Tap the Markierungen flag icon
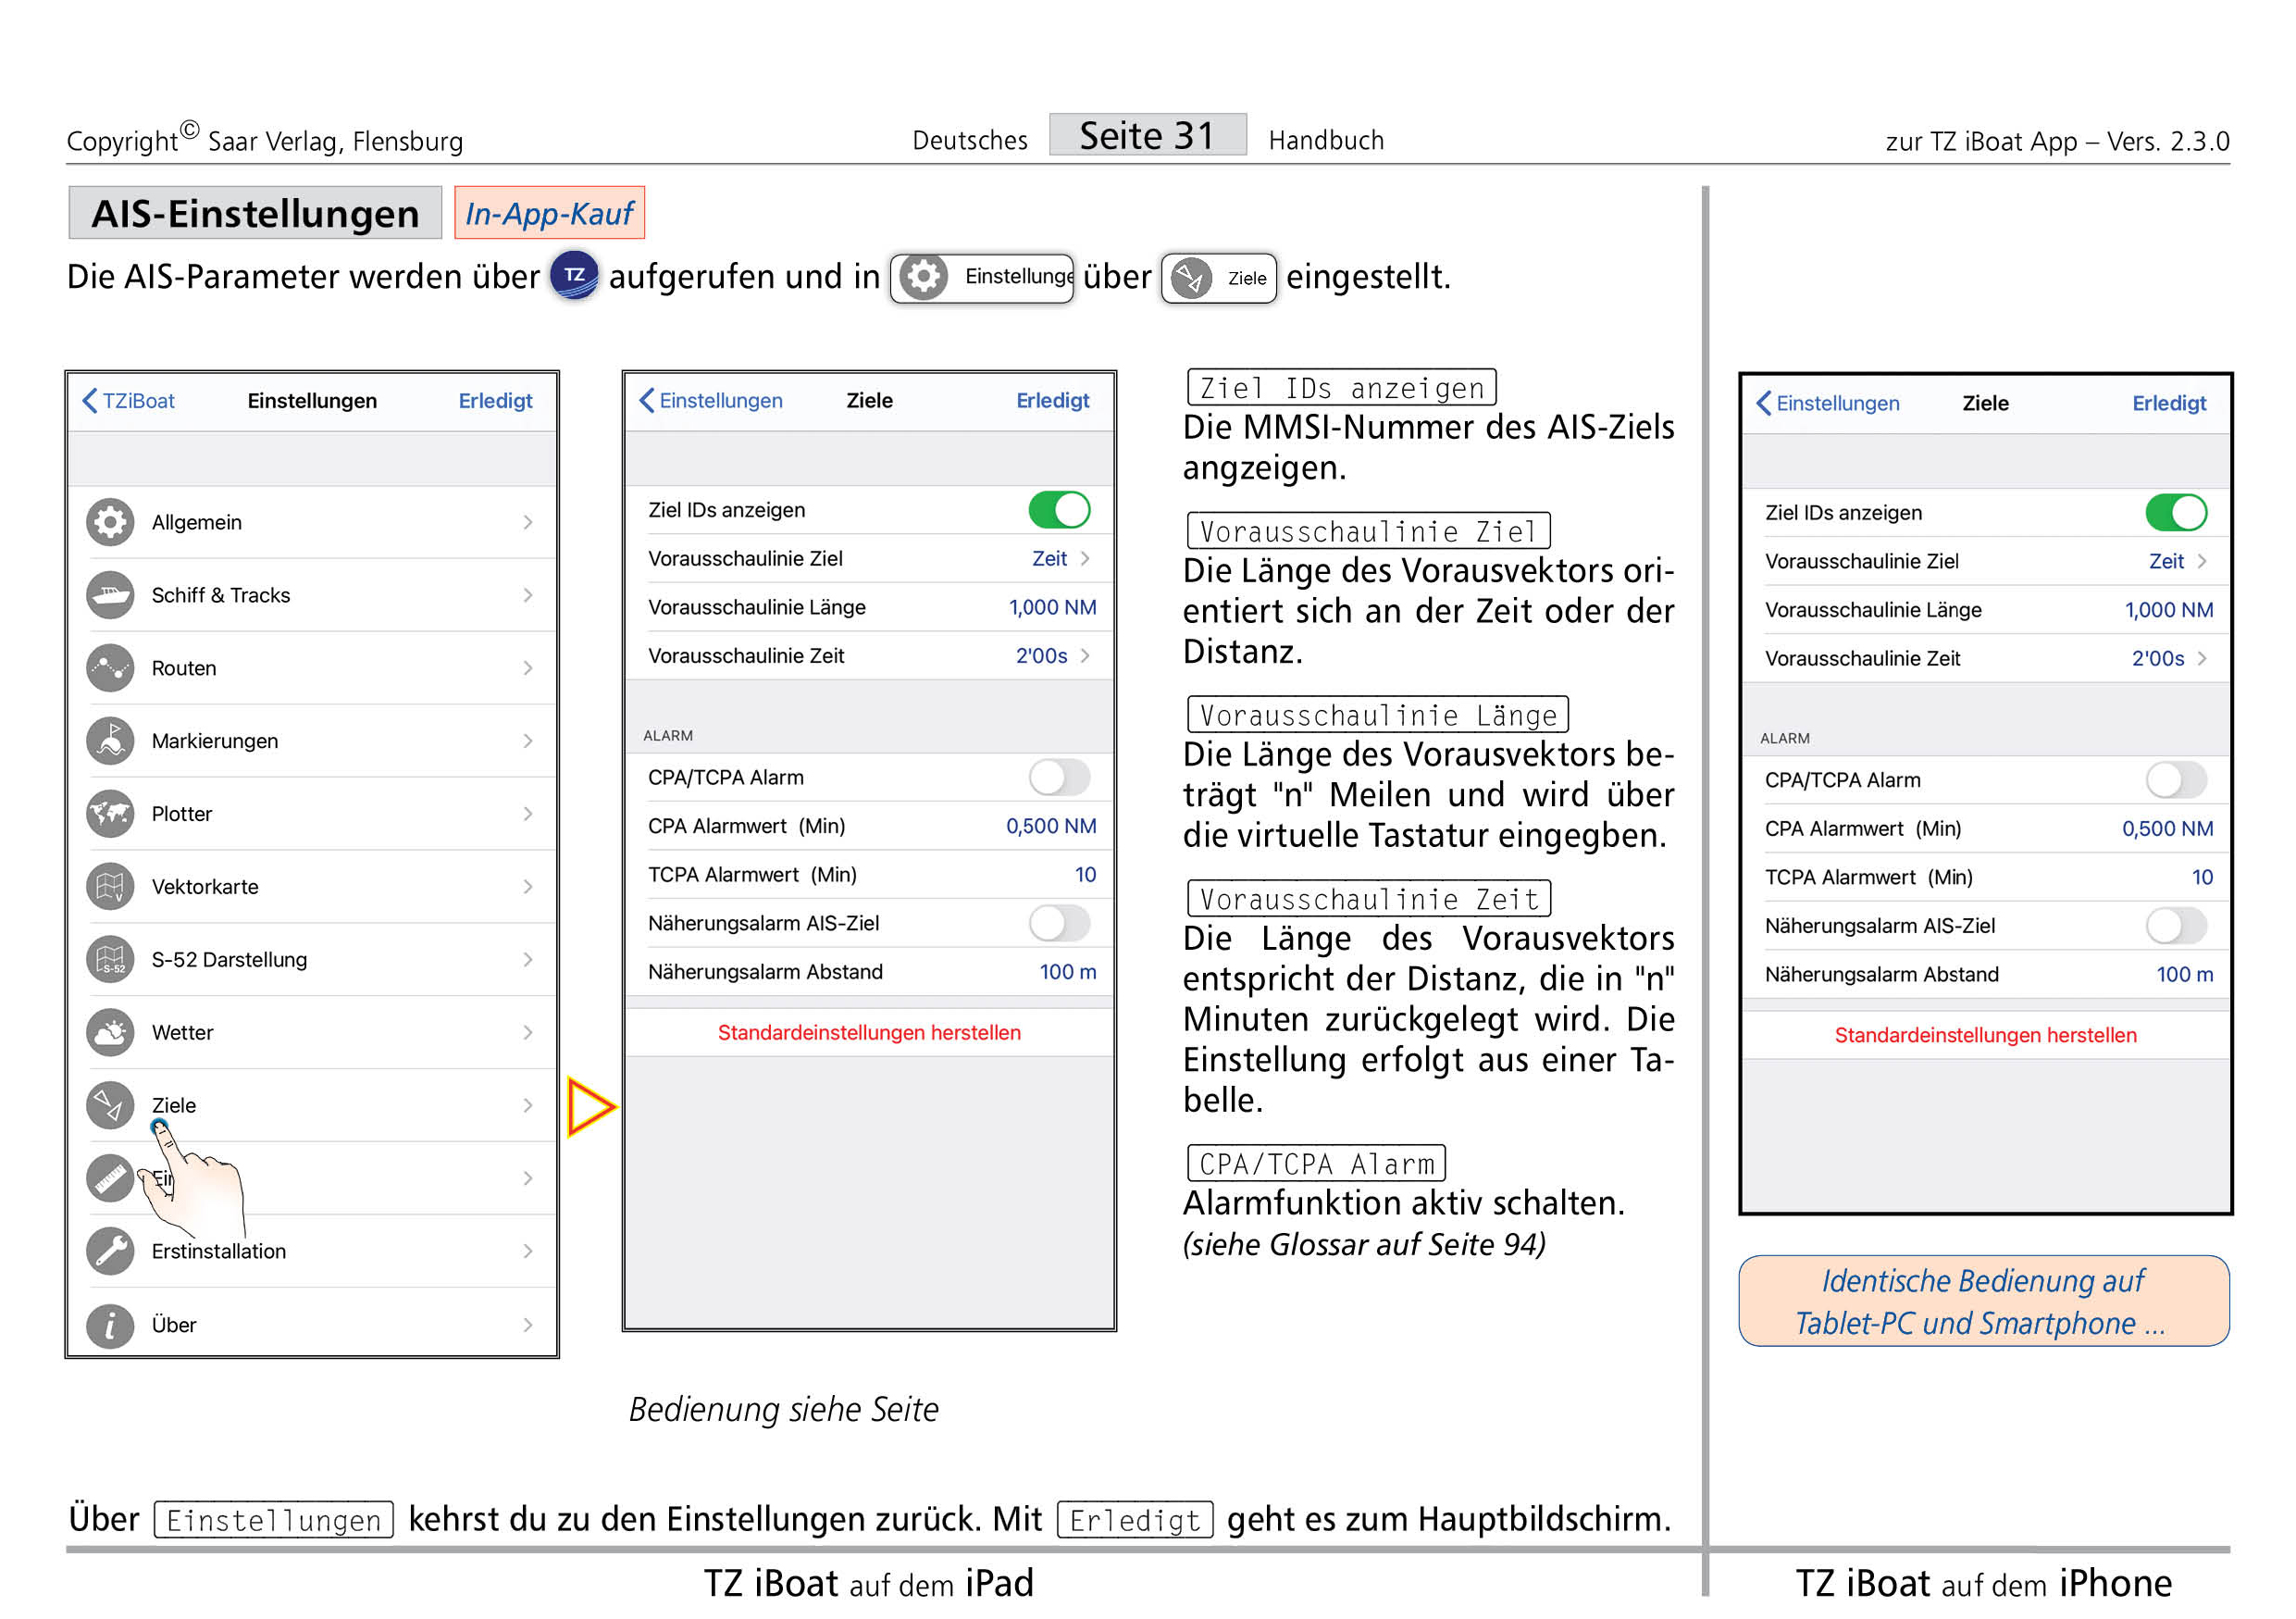 110,742
